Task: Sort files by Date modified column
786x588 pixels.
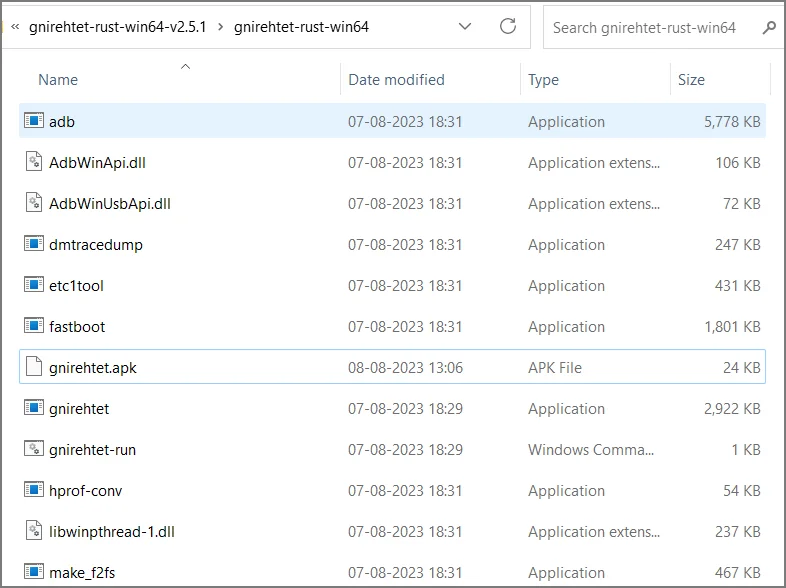Action: pyautogui.click(x=396, y=80)
